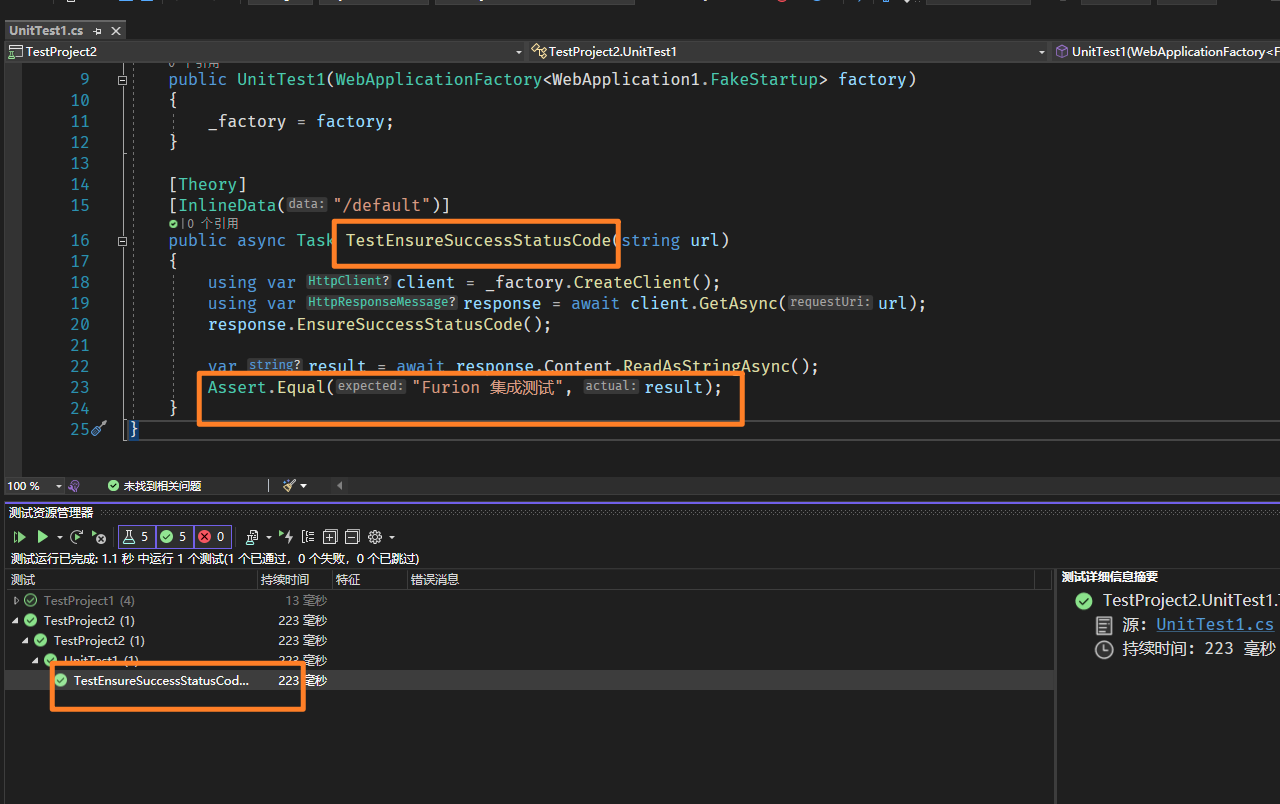Image resolution: width=1280 pixels, height=804 pixels.
Task: Run all tests in view
Action: [x=20, y=537]
